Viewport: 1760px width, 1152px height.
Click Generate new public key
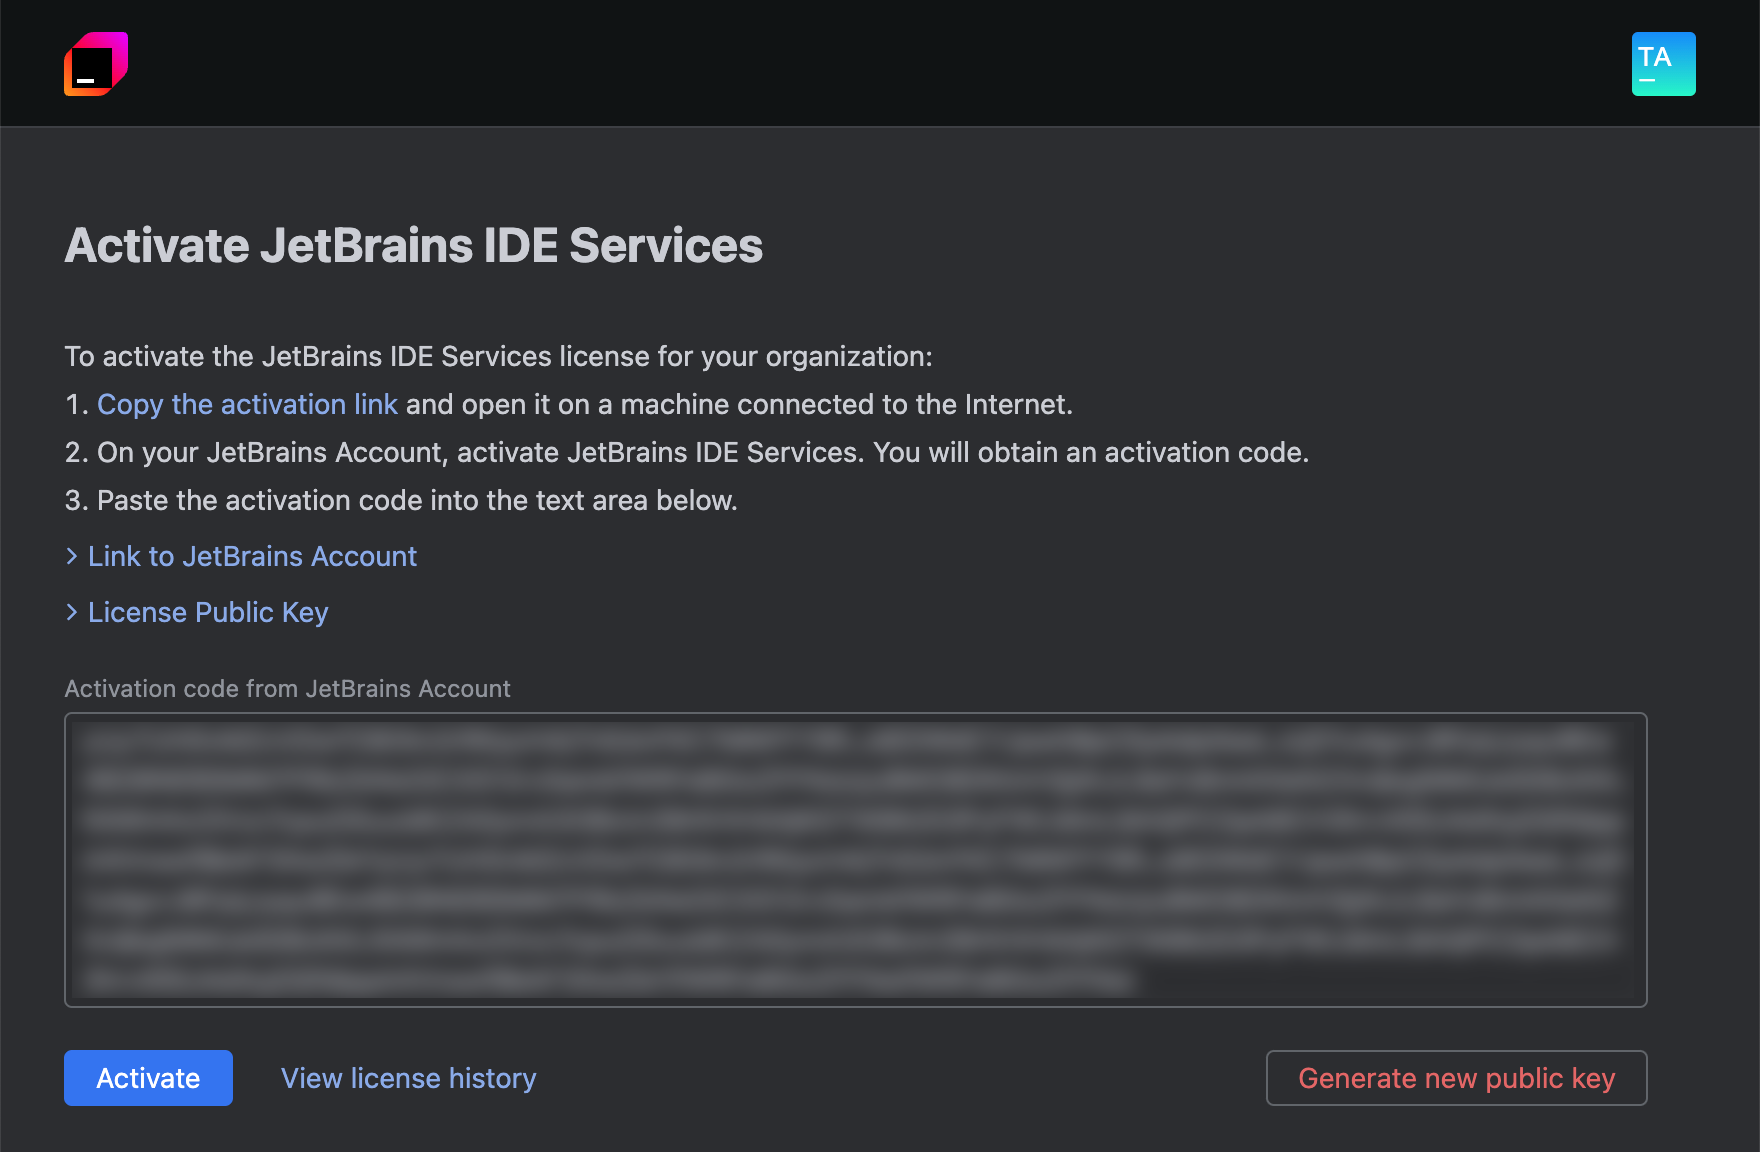tap(1456, 1078)
